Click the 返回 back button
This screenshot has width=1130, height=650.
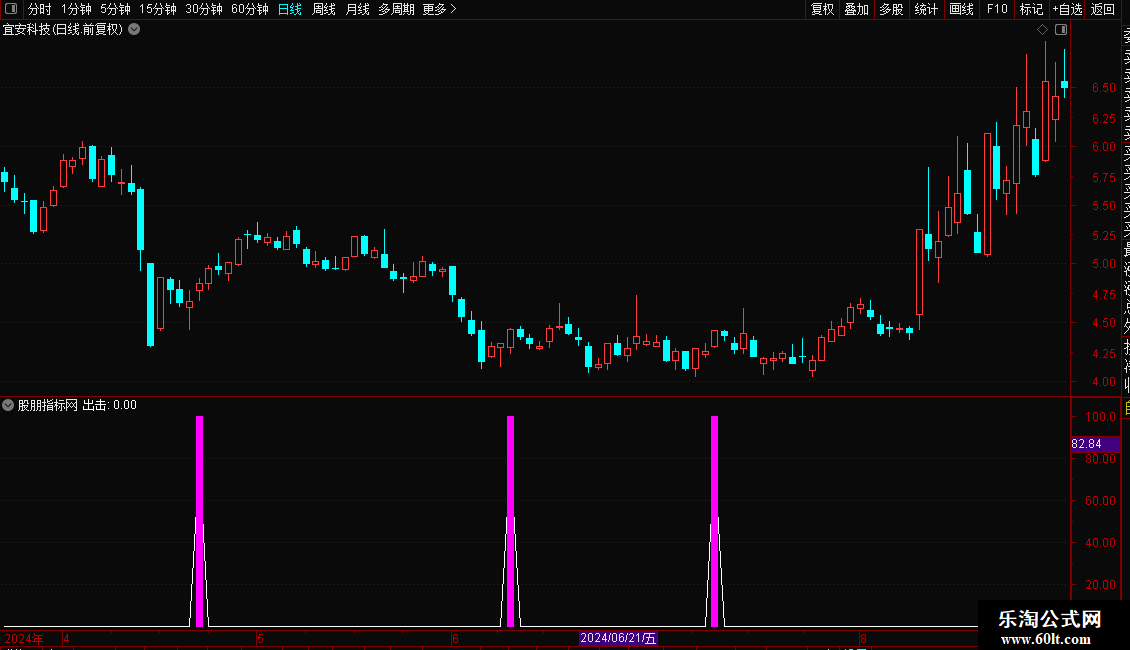point(1103,9)
